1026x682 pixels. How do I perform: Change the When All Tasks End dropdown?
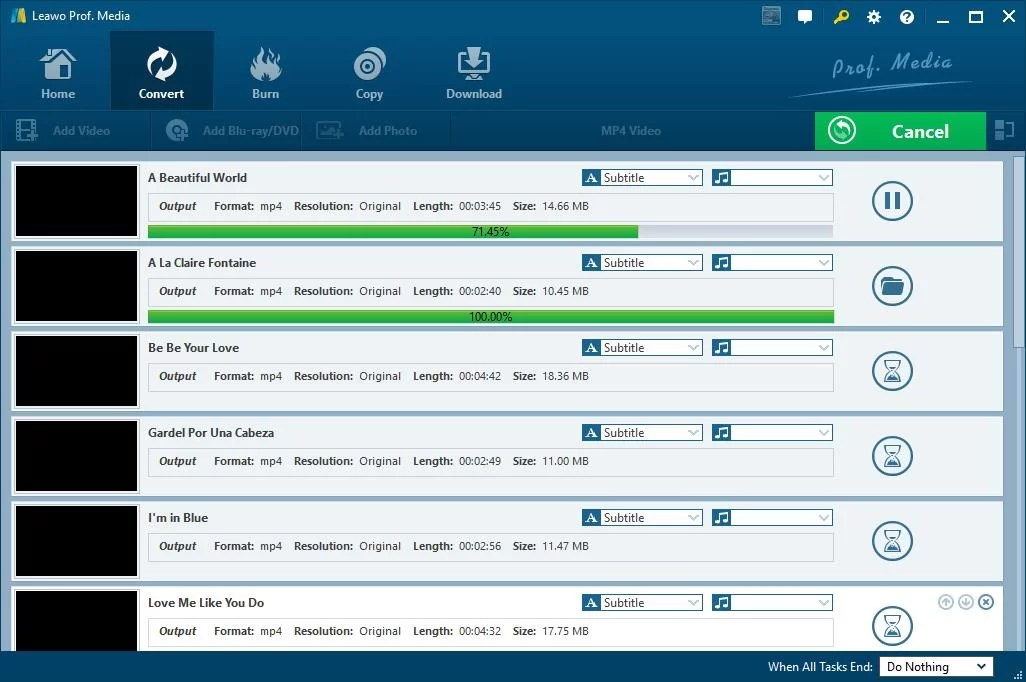[935, 666]
